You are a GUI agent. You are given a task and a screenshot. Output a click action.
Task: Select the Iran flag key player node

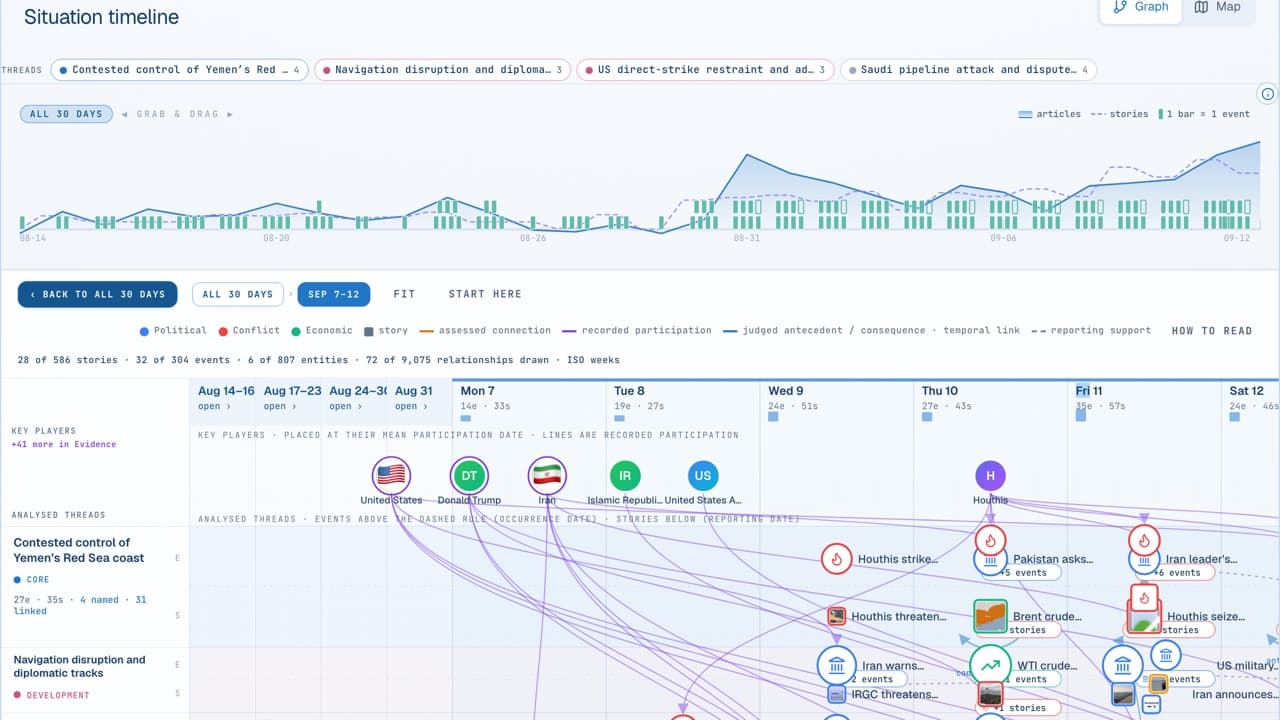click(x=547, y=475)
